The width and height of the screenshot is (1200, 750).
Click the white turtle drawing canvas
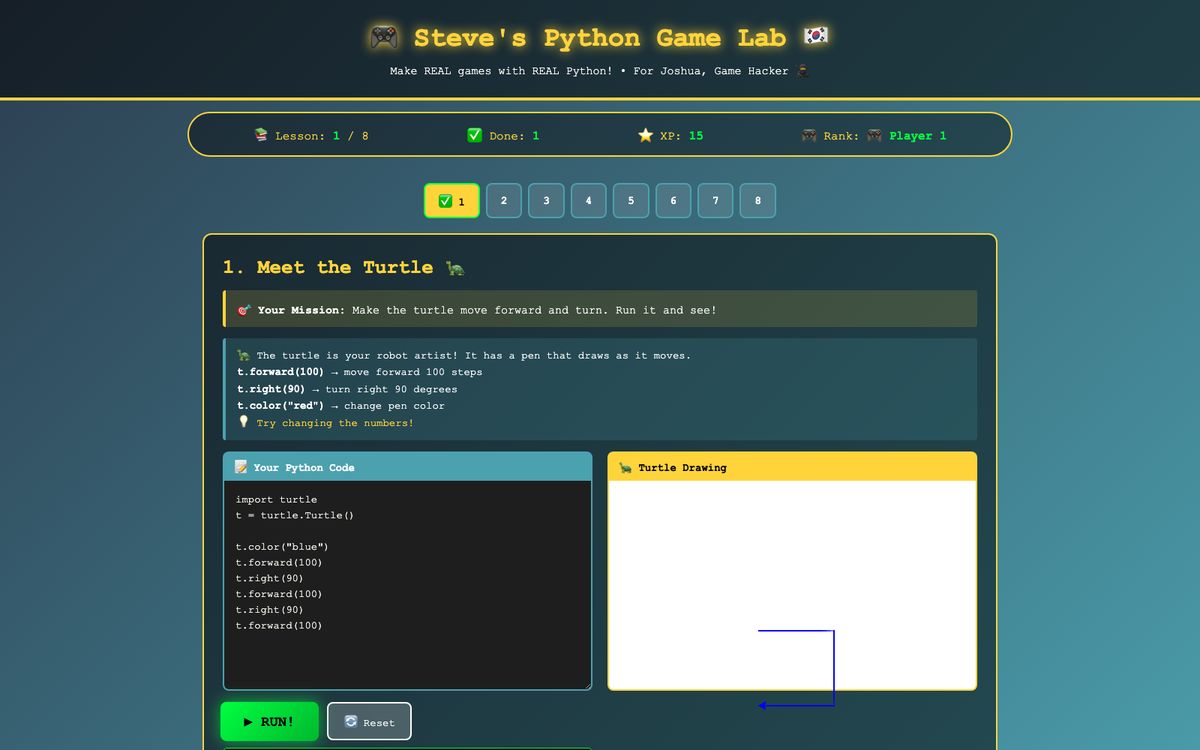pyautogui.click(x=792, y=585)
